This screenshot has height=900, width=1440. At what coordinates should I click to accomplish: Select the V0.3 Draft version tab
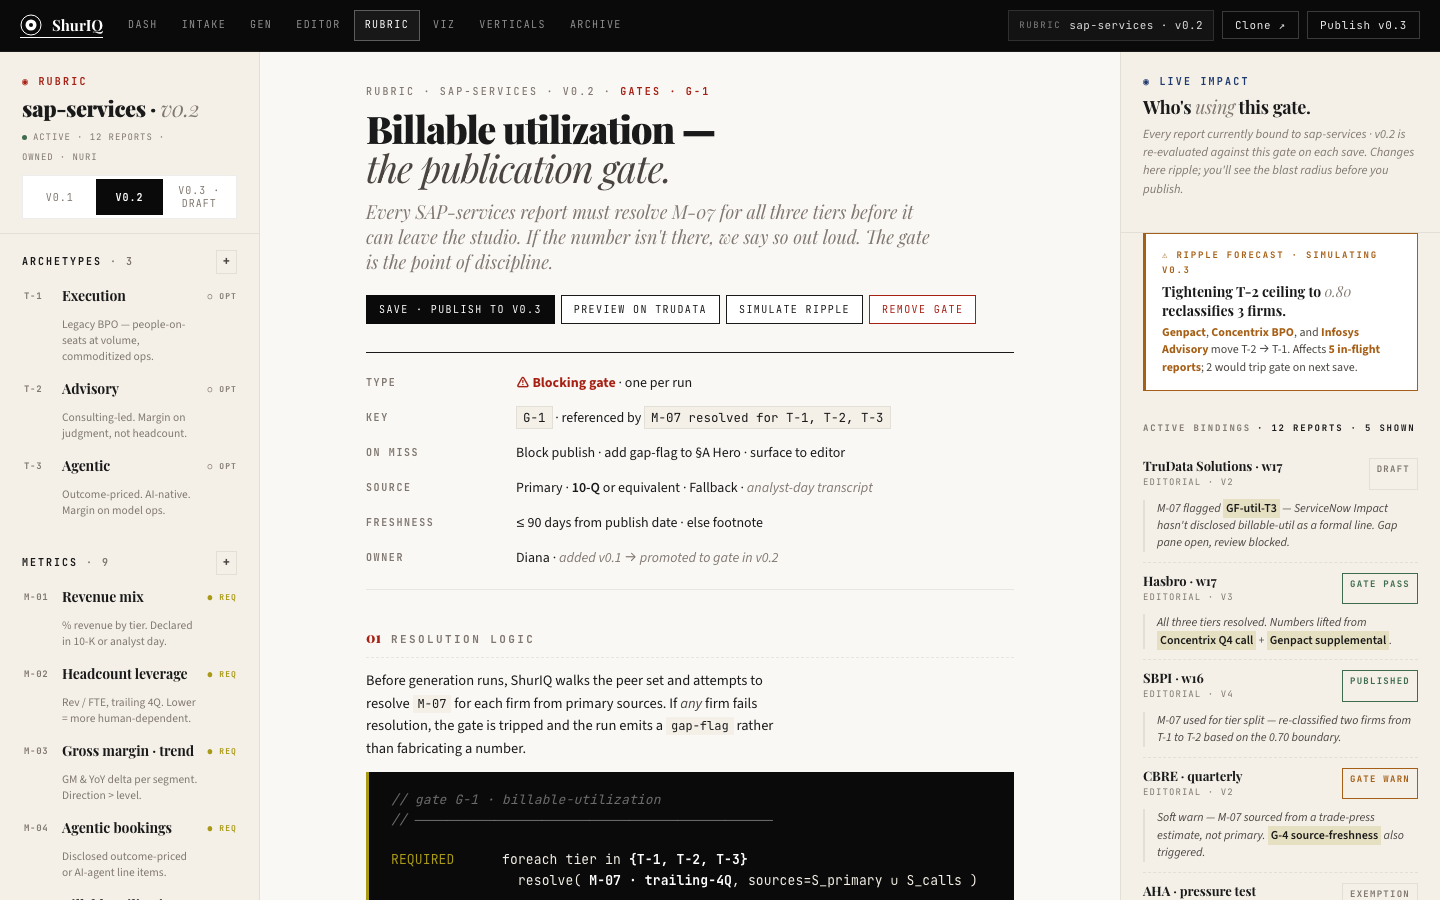[x=199, y=196]
